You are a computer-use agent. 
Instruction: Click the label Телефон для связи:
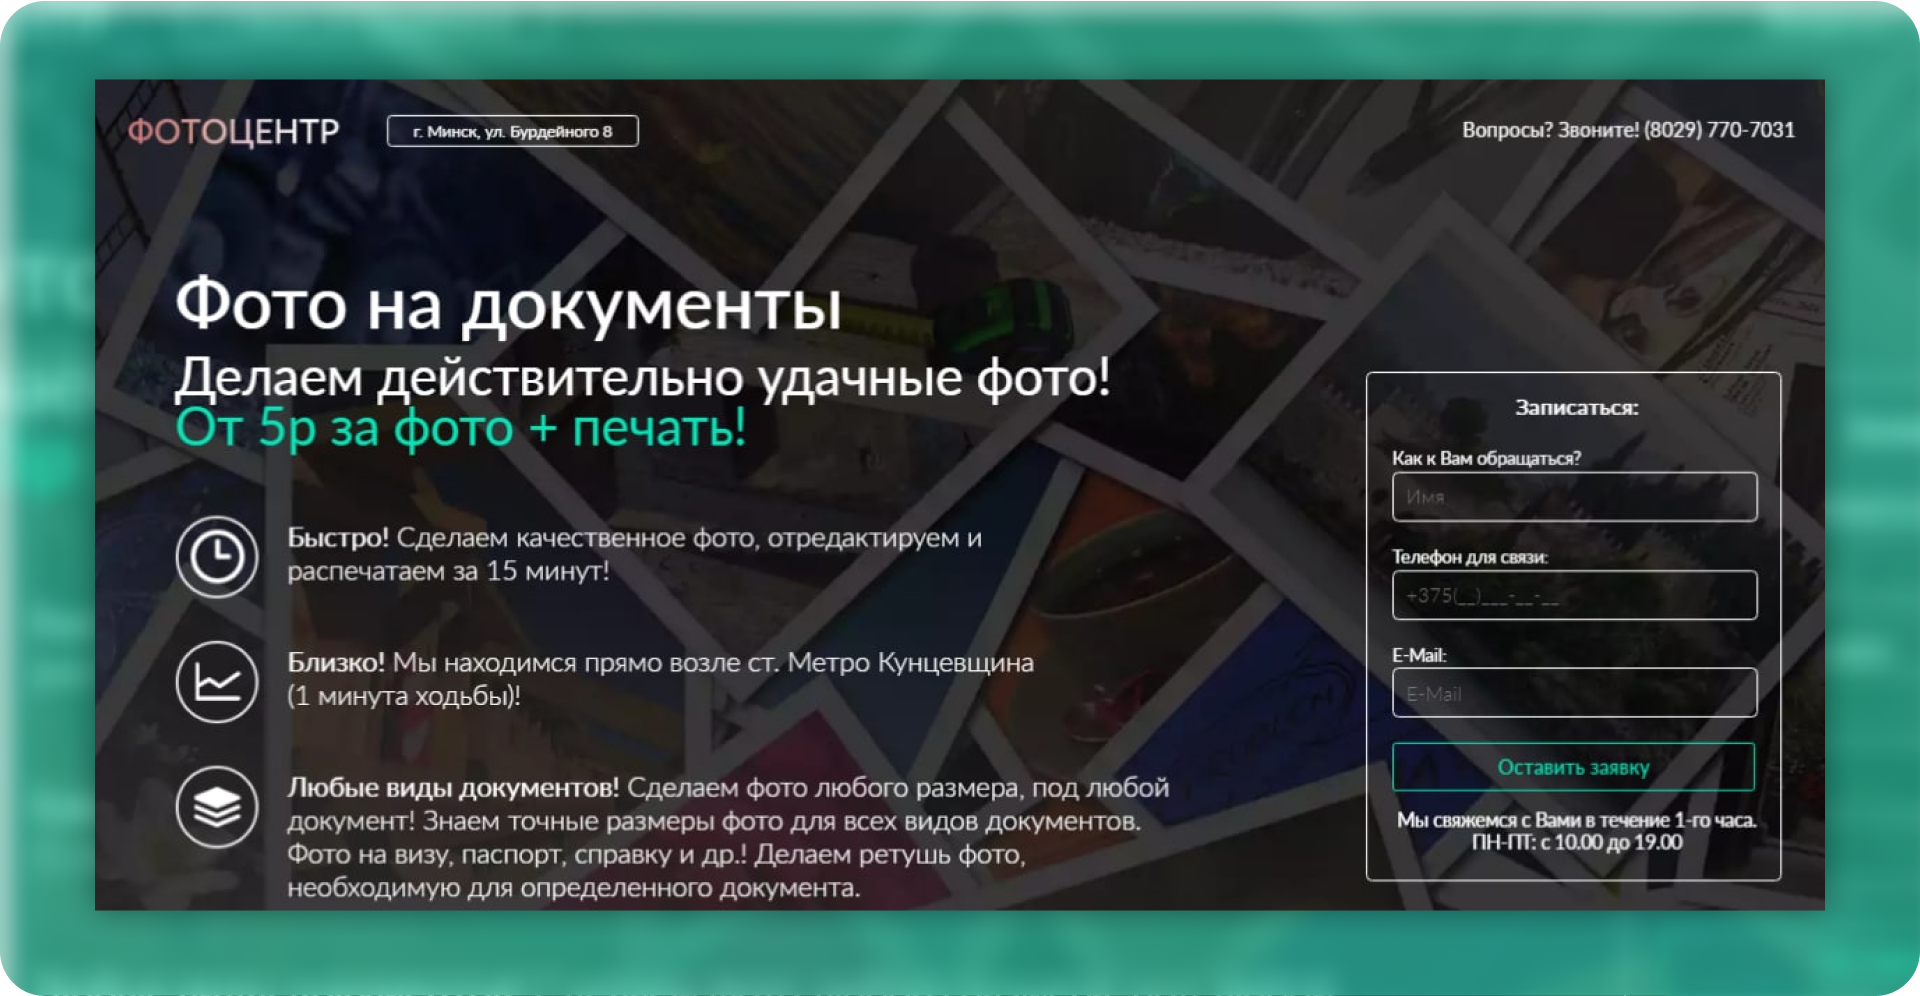tap(1470, 556)
